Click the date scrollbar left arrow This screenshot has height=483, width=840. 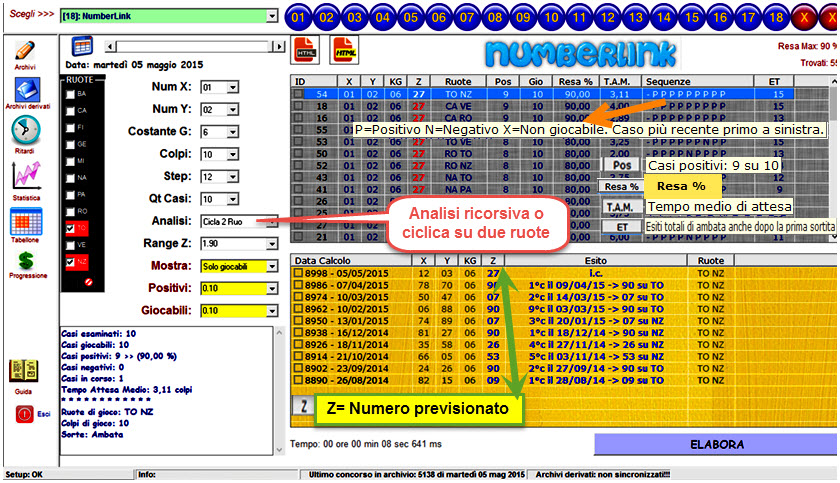click(110, 47)
